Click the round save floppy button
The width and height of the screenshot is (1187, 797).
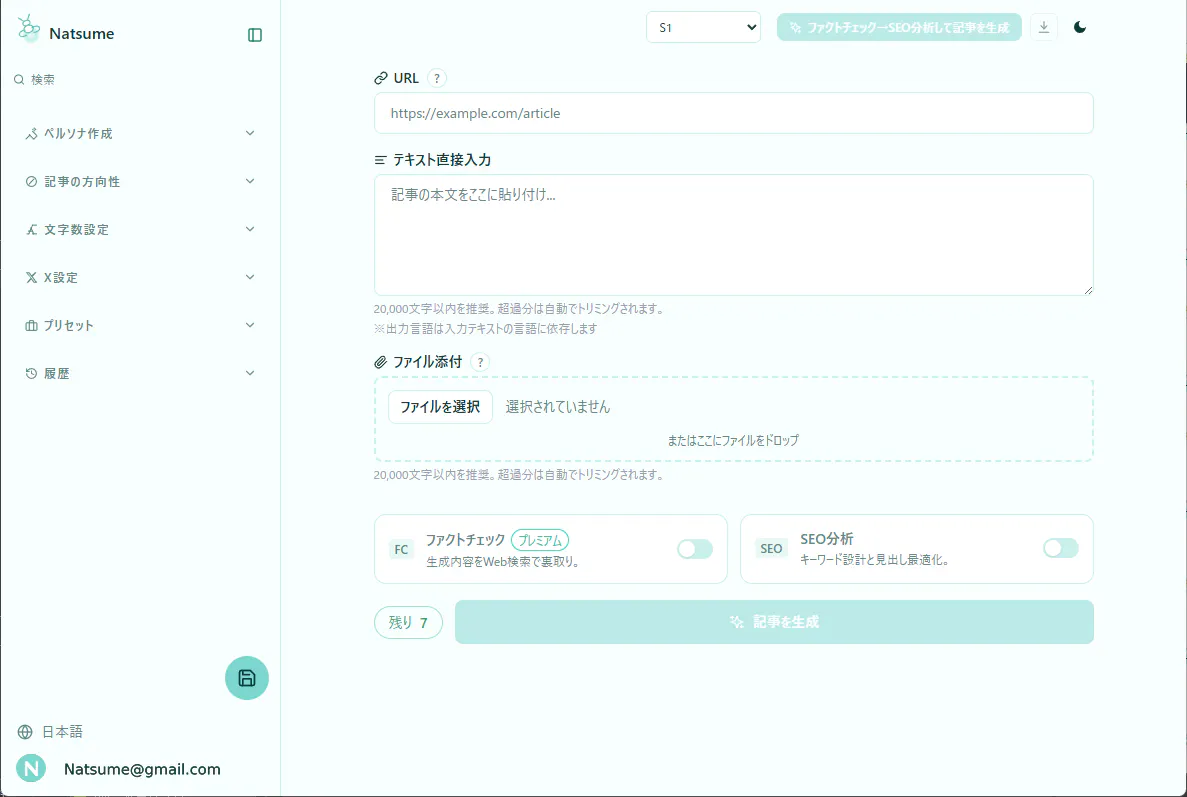247,677
